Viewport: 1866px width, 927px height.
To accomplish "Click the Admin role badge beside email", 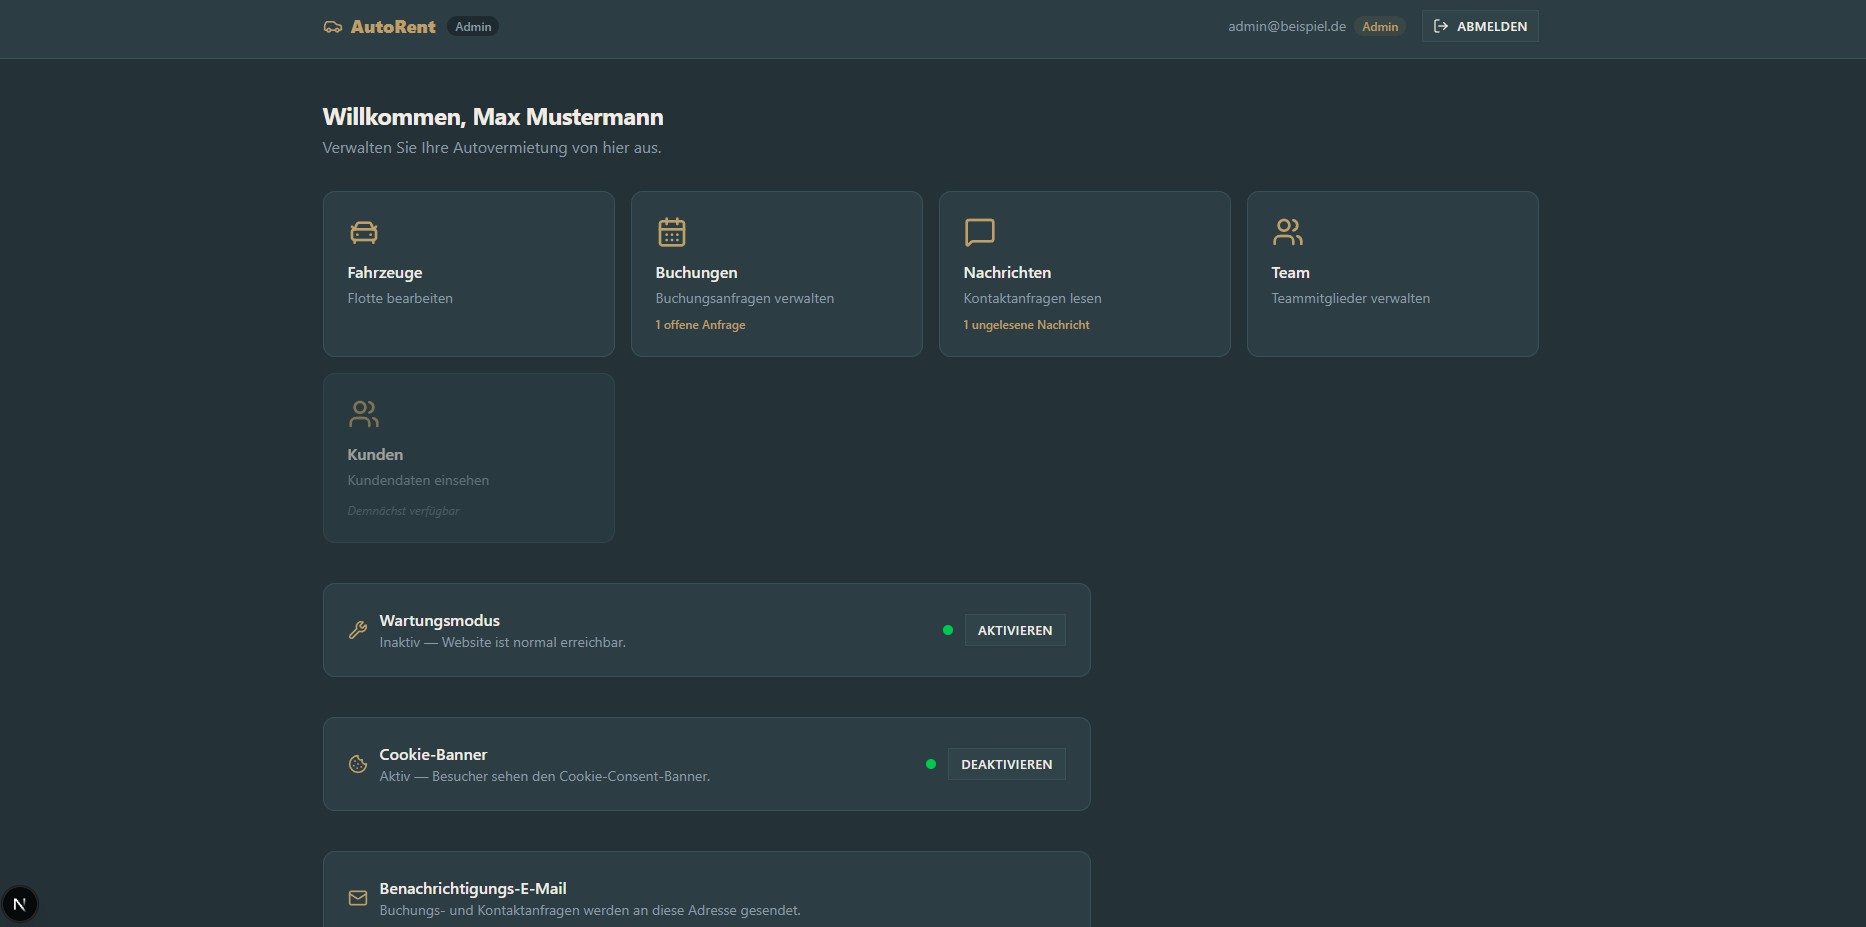I will 1380,27.
